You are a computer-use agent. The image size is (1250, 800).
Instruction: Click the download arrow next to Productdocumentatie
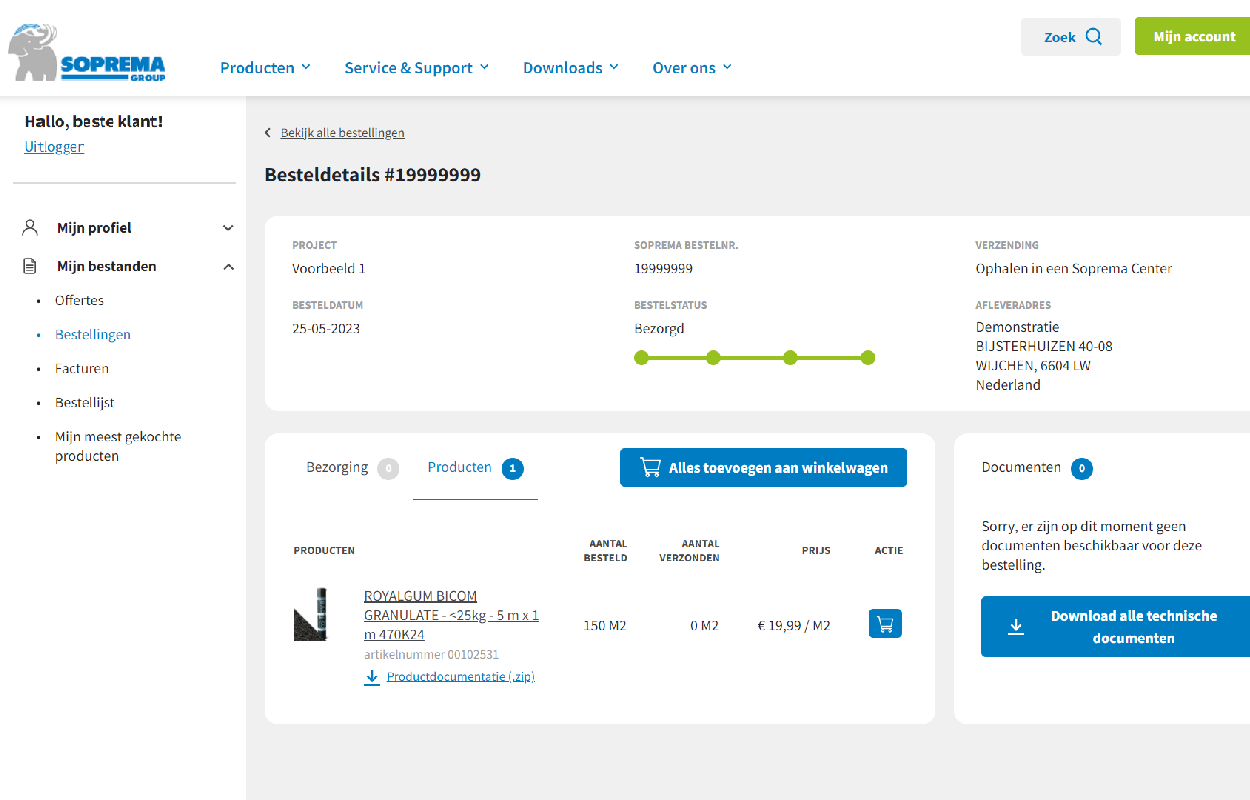[x=372, y=677]
